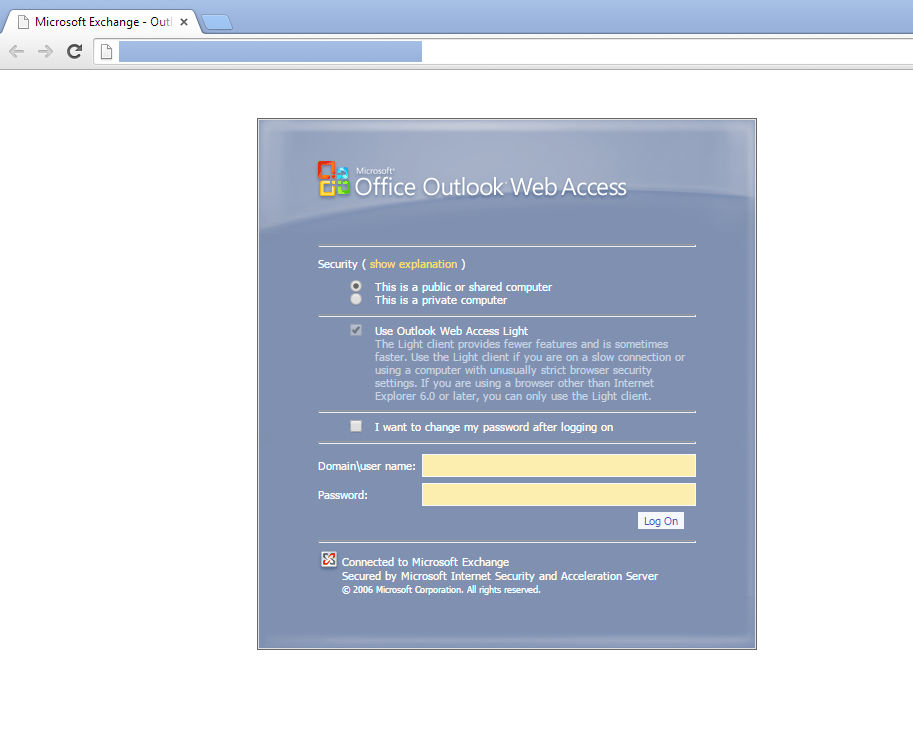Click the page info icon in address bar
Screen dimensions: 913x749
coord(106,52)
